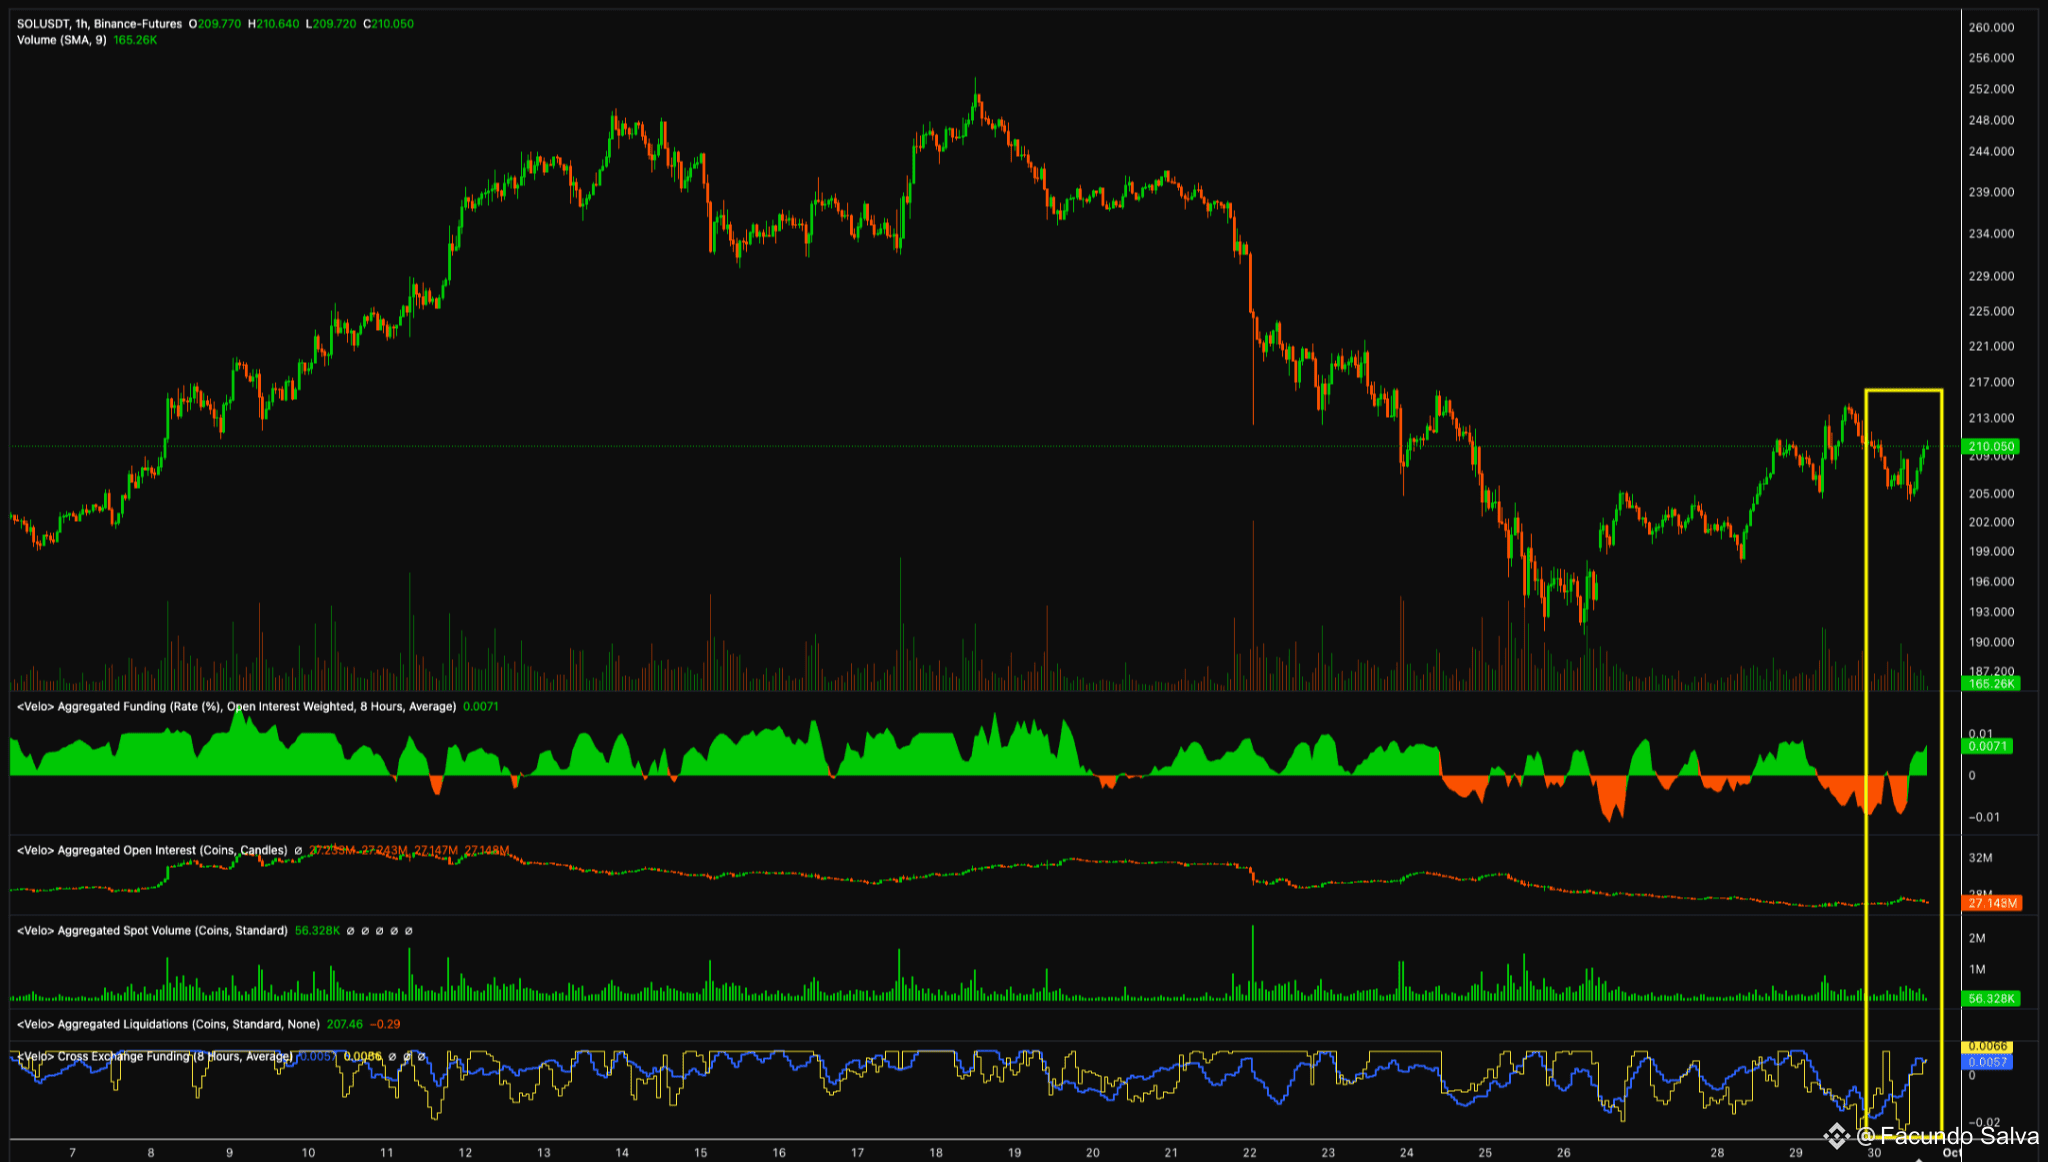Viewport: 2048px width, 1162px height.
Task: Click date label 22 on time axis
Action: (x=1250, y=1153)
